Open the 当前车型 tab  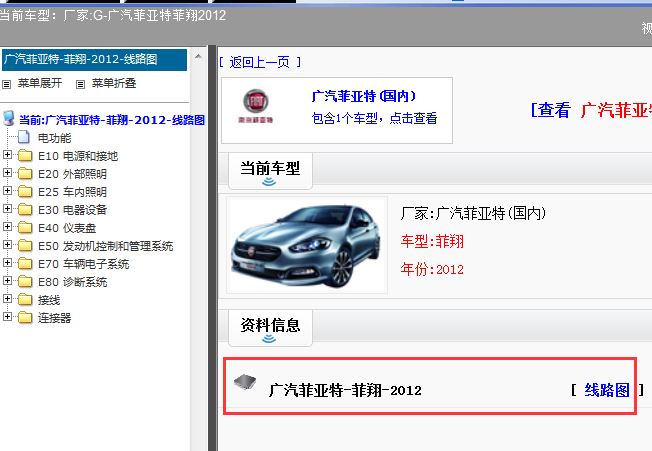[270, 171]
